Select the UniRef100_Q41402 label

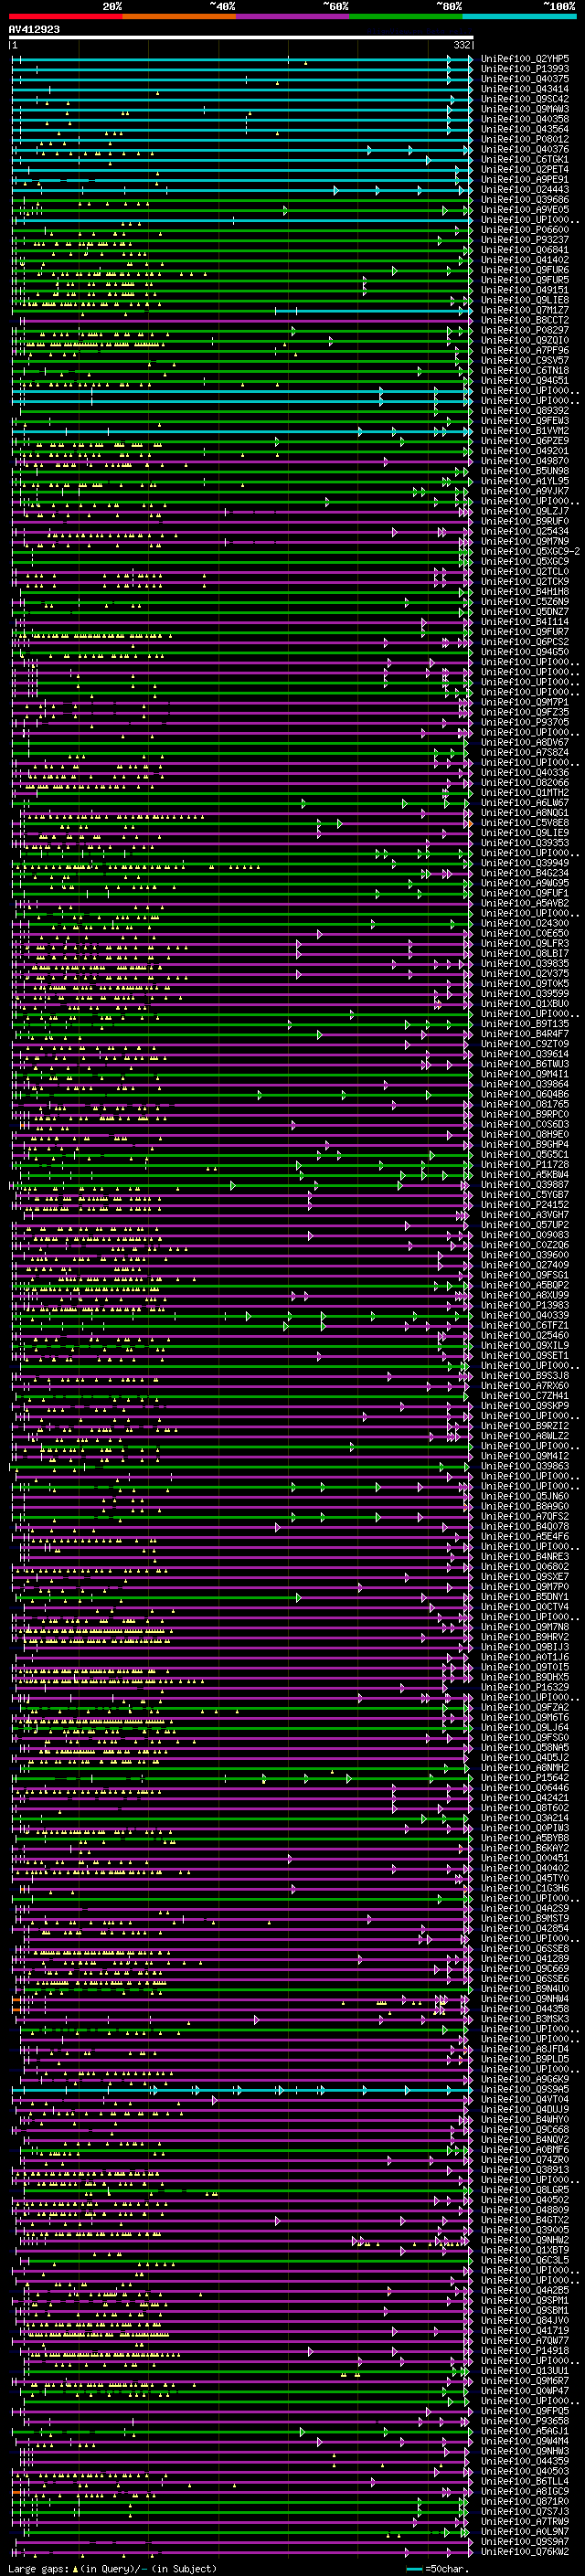coord(525,260)
